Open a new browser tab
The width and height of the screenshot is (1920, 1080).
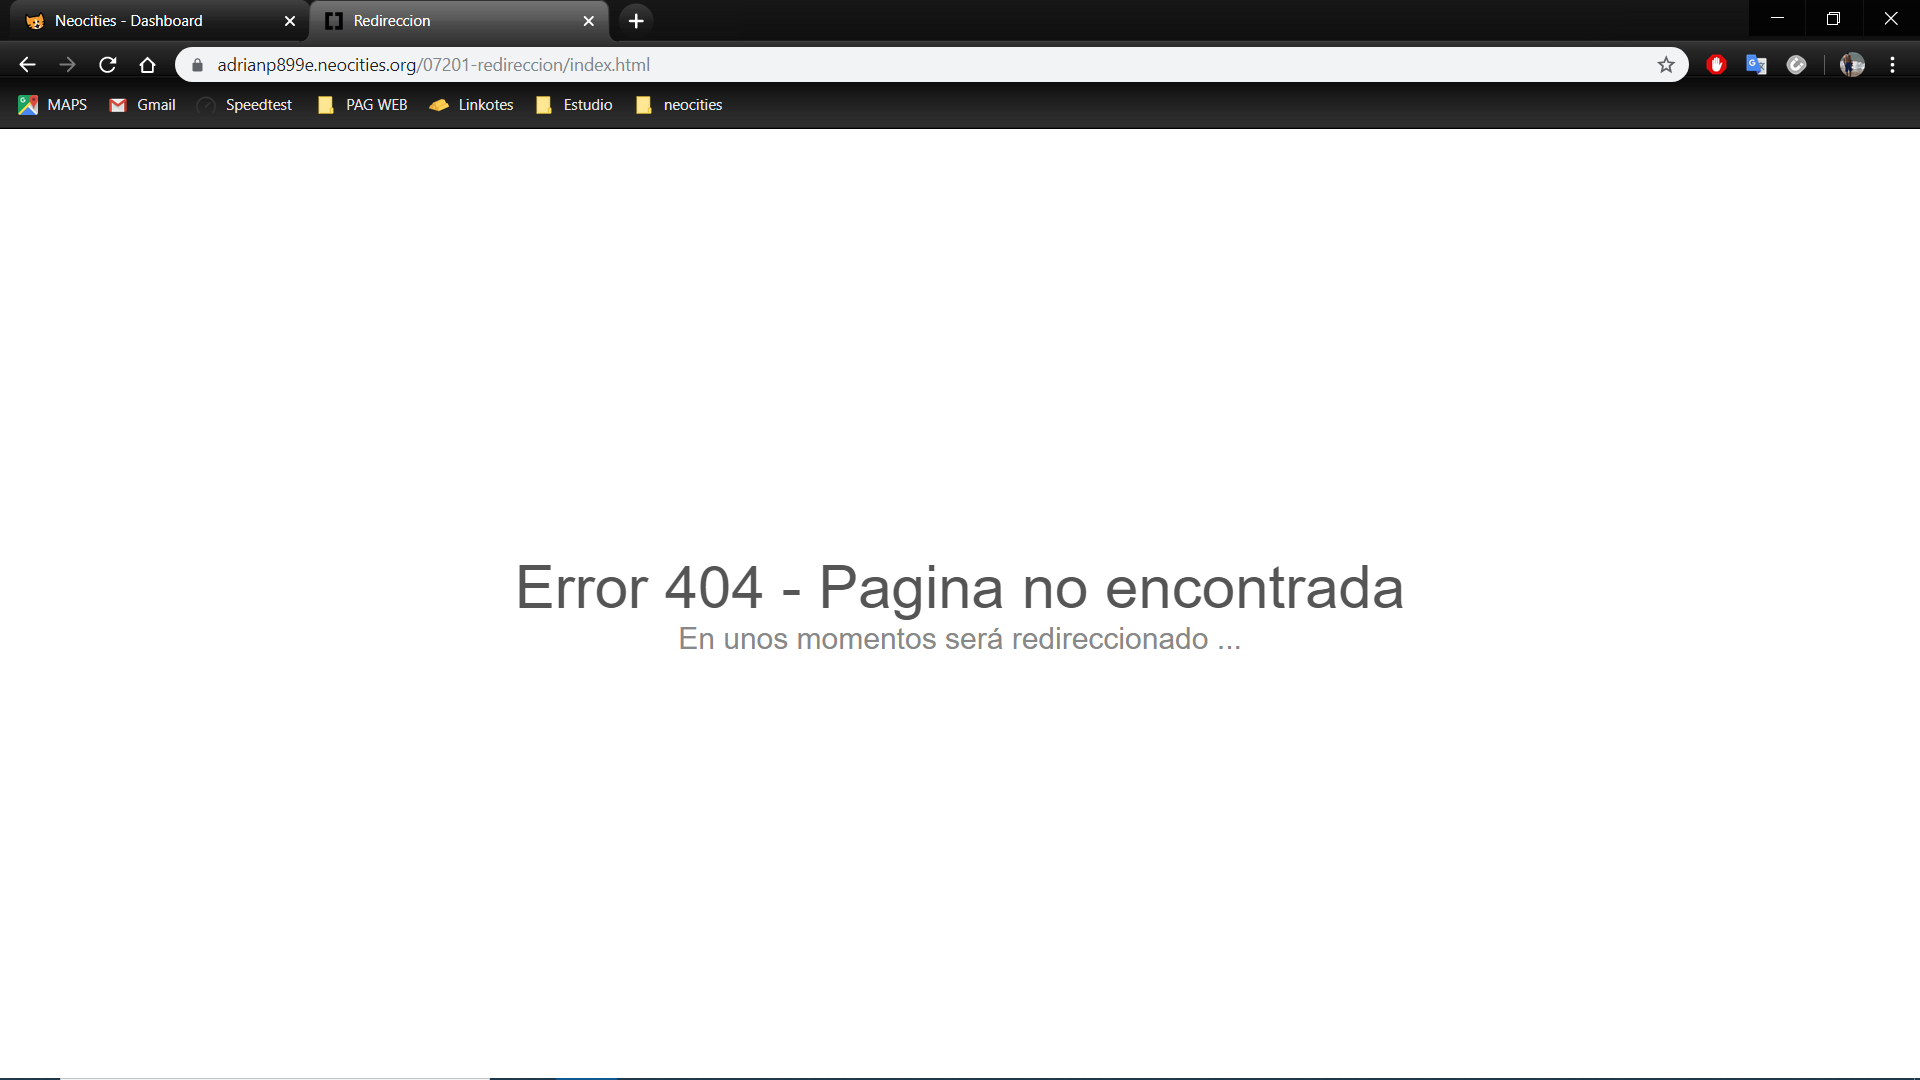636,21
